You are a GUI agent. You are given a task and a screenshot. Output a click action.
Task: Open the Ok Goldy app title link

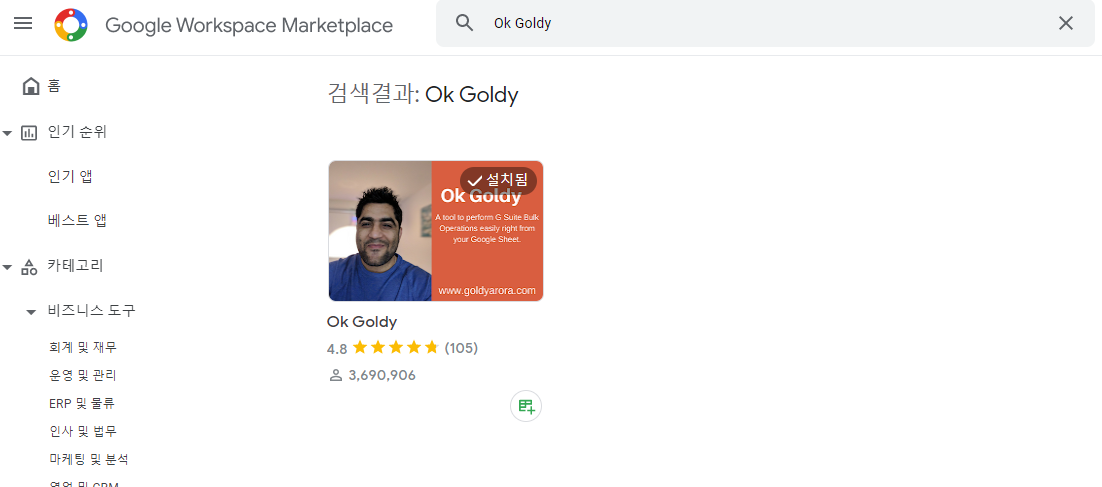362,322
